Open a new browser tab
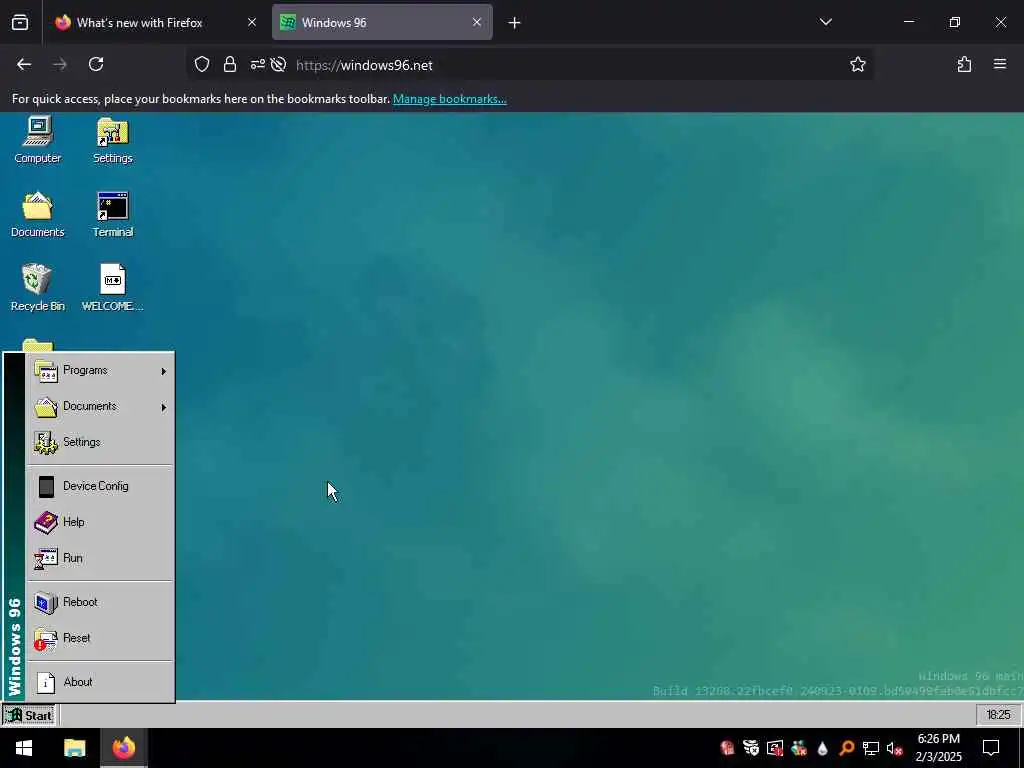The image size is (1024, 768). (515, 23)
